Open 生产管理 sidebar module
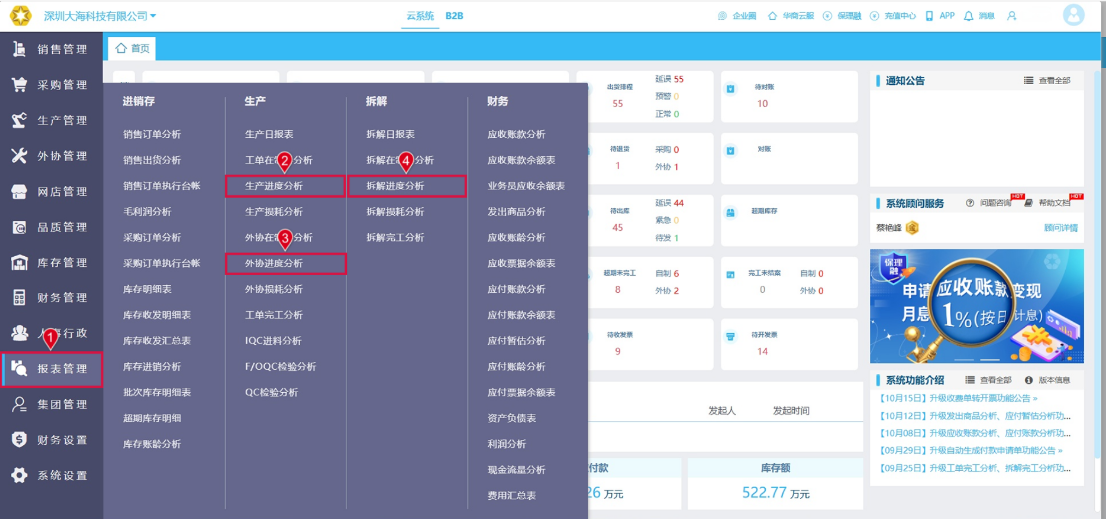 point(51,120)
